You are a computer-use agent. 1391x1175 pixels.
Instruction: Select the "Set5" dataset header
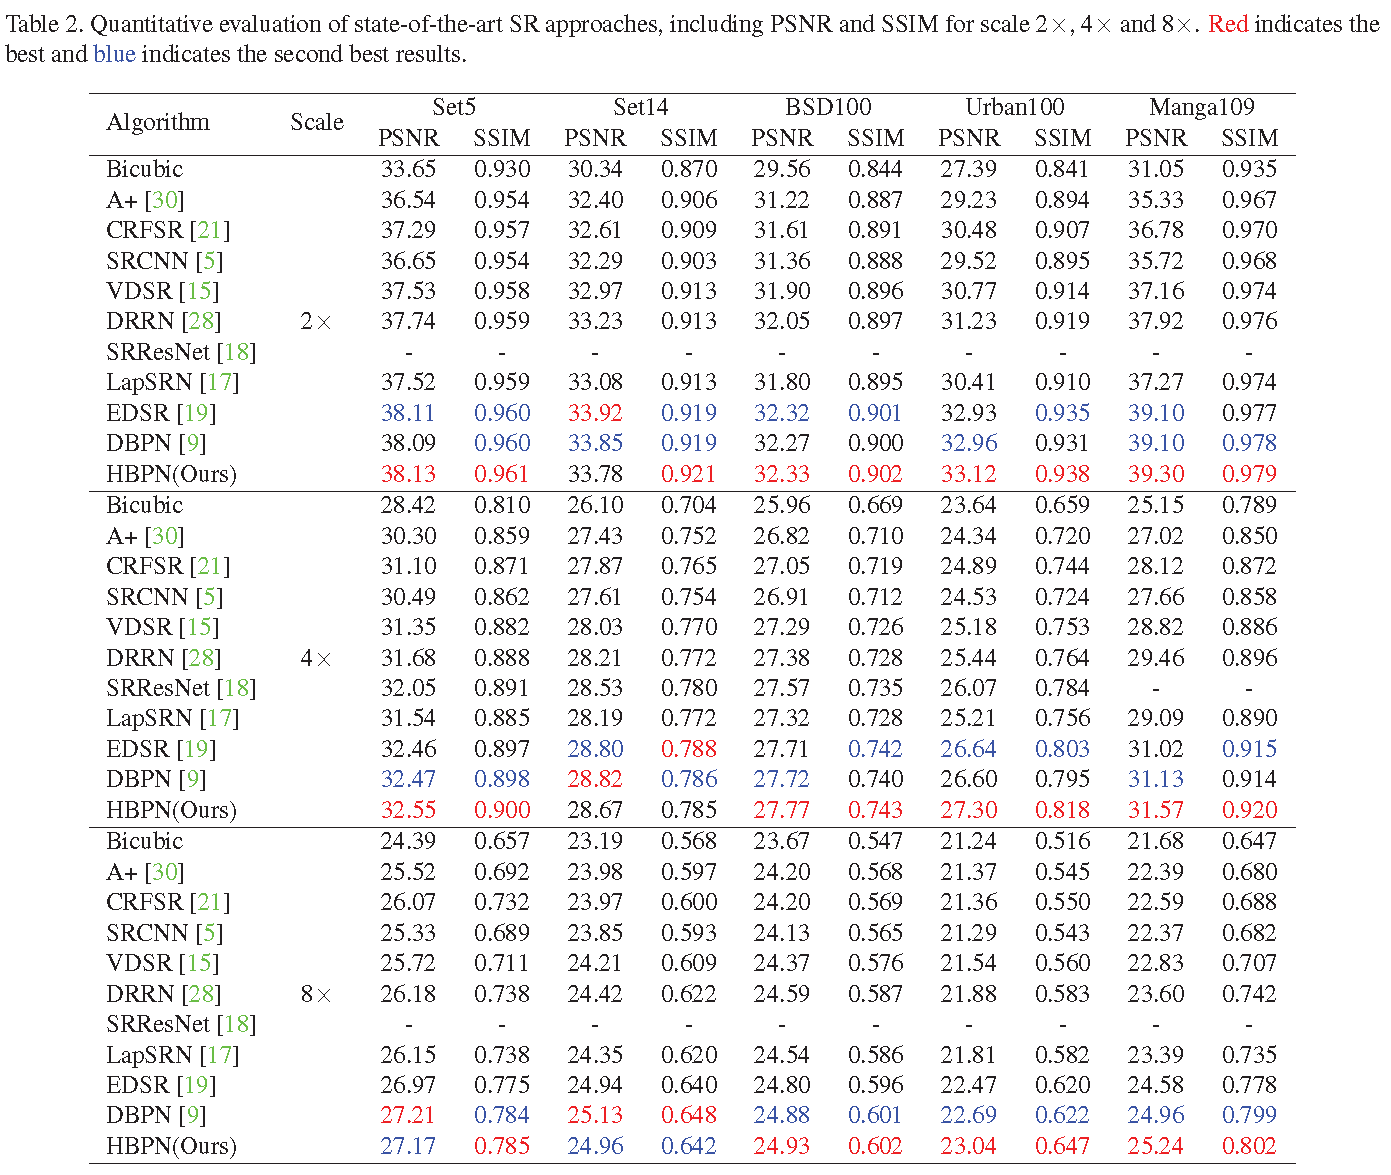click(454, 107)
